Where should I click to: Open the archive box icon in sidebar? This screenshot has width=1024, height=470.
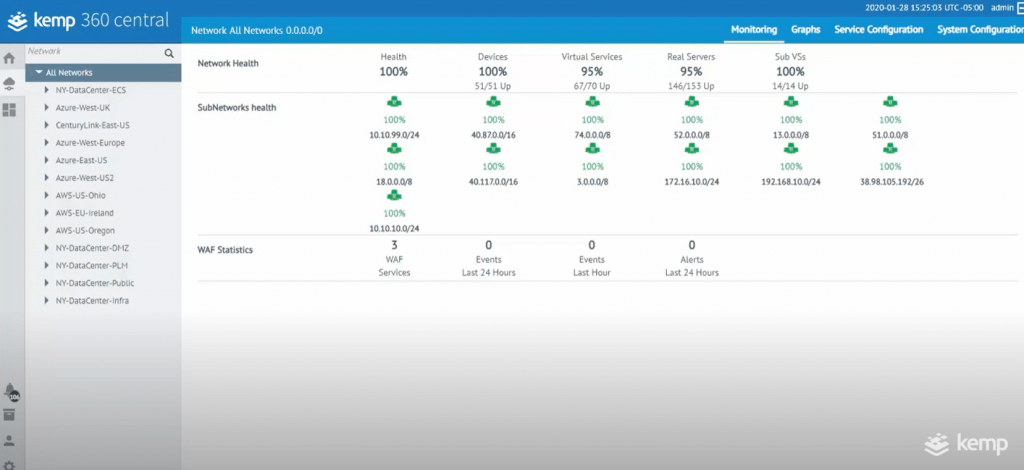coord(9,415)
